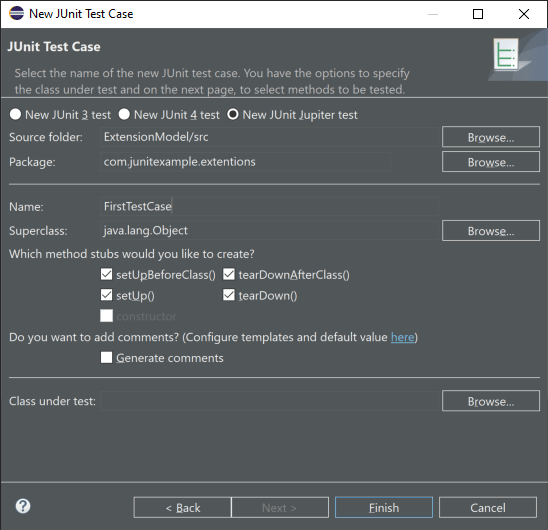548x530 pixels.
Task: Click the 'JUnit Test Case' heading
Action: pos(54,46)
